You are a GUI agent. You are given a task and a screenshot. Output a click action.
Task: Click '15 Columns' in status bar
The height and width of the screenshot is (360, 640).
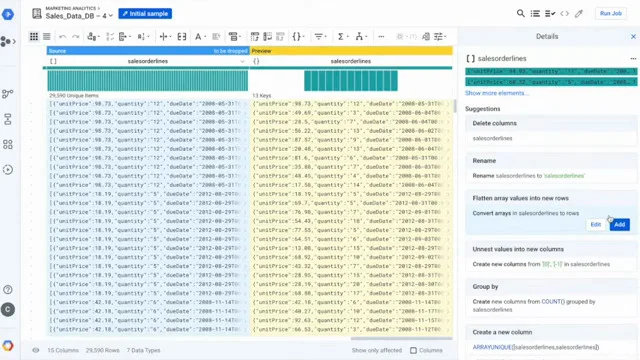tap(63, 350)
